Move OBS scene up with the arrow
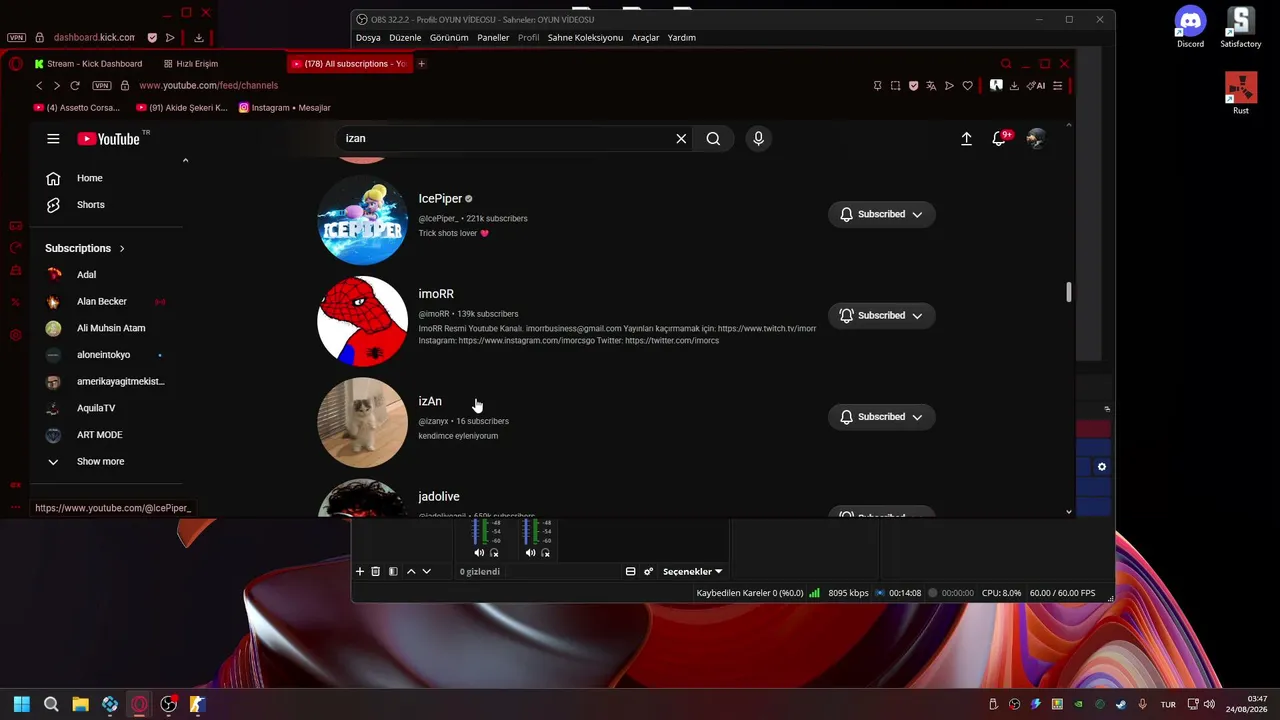This screenshot has height=720, width=1280. pos(411,571)
